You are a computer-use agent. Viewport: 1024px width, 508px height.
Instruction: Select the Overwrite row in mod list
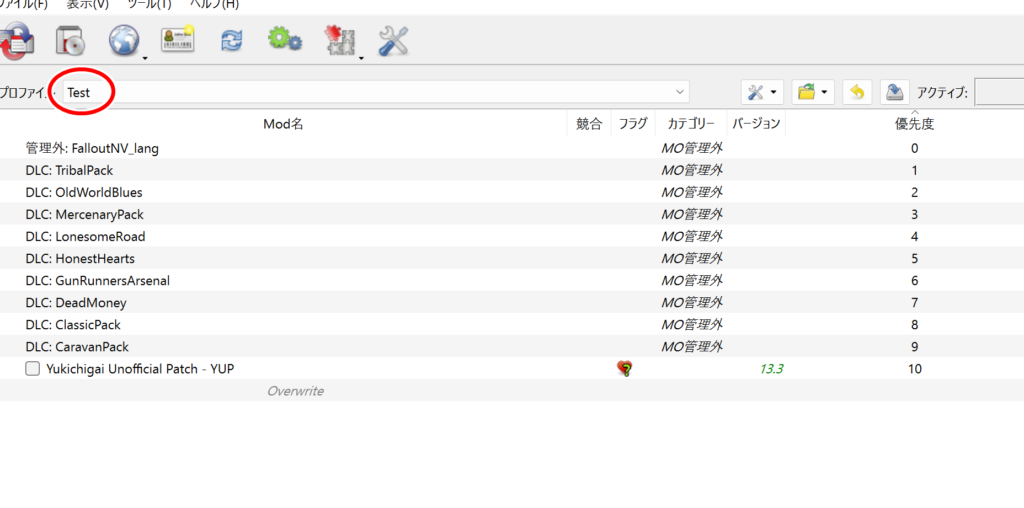click(x=295, y=391)
